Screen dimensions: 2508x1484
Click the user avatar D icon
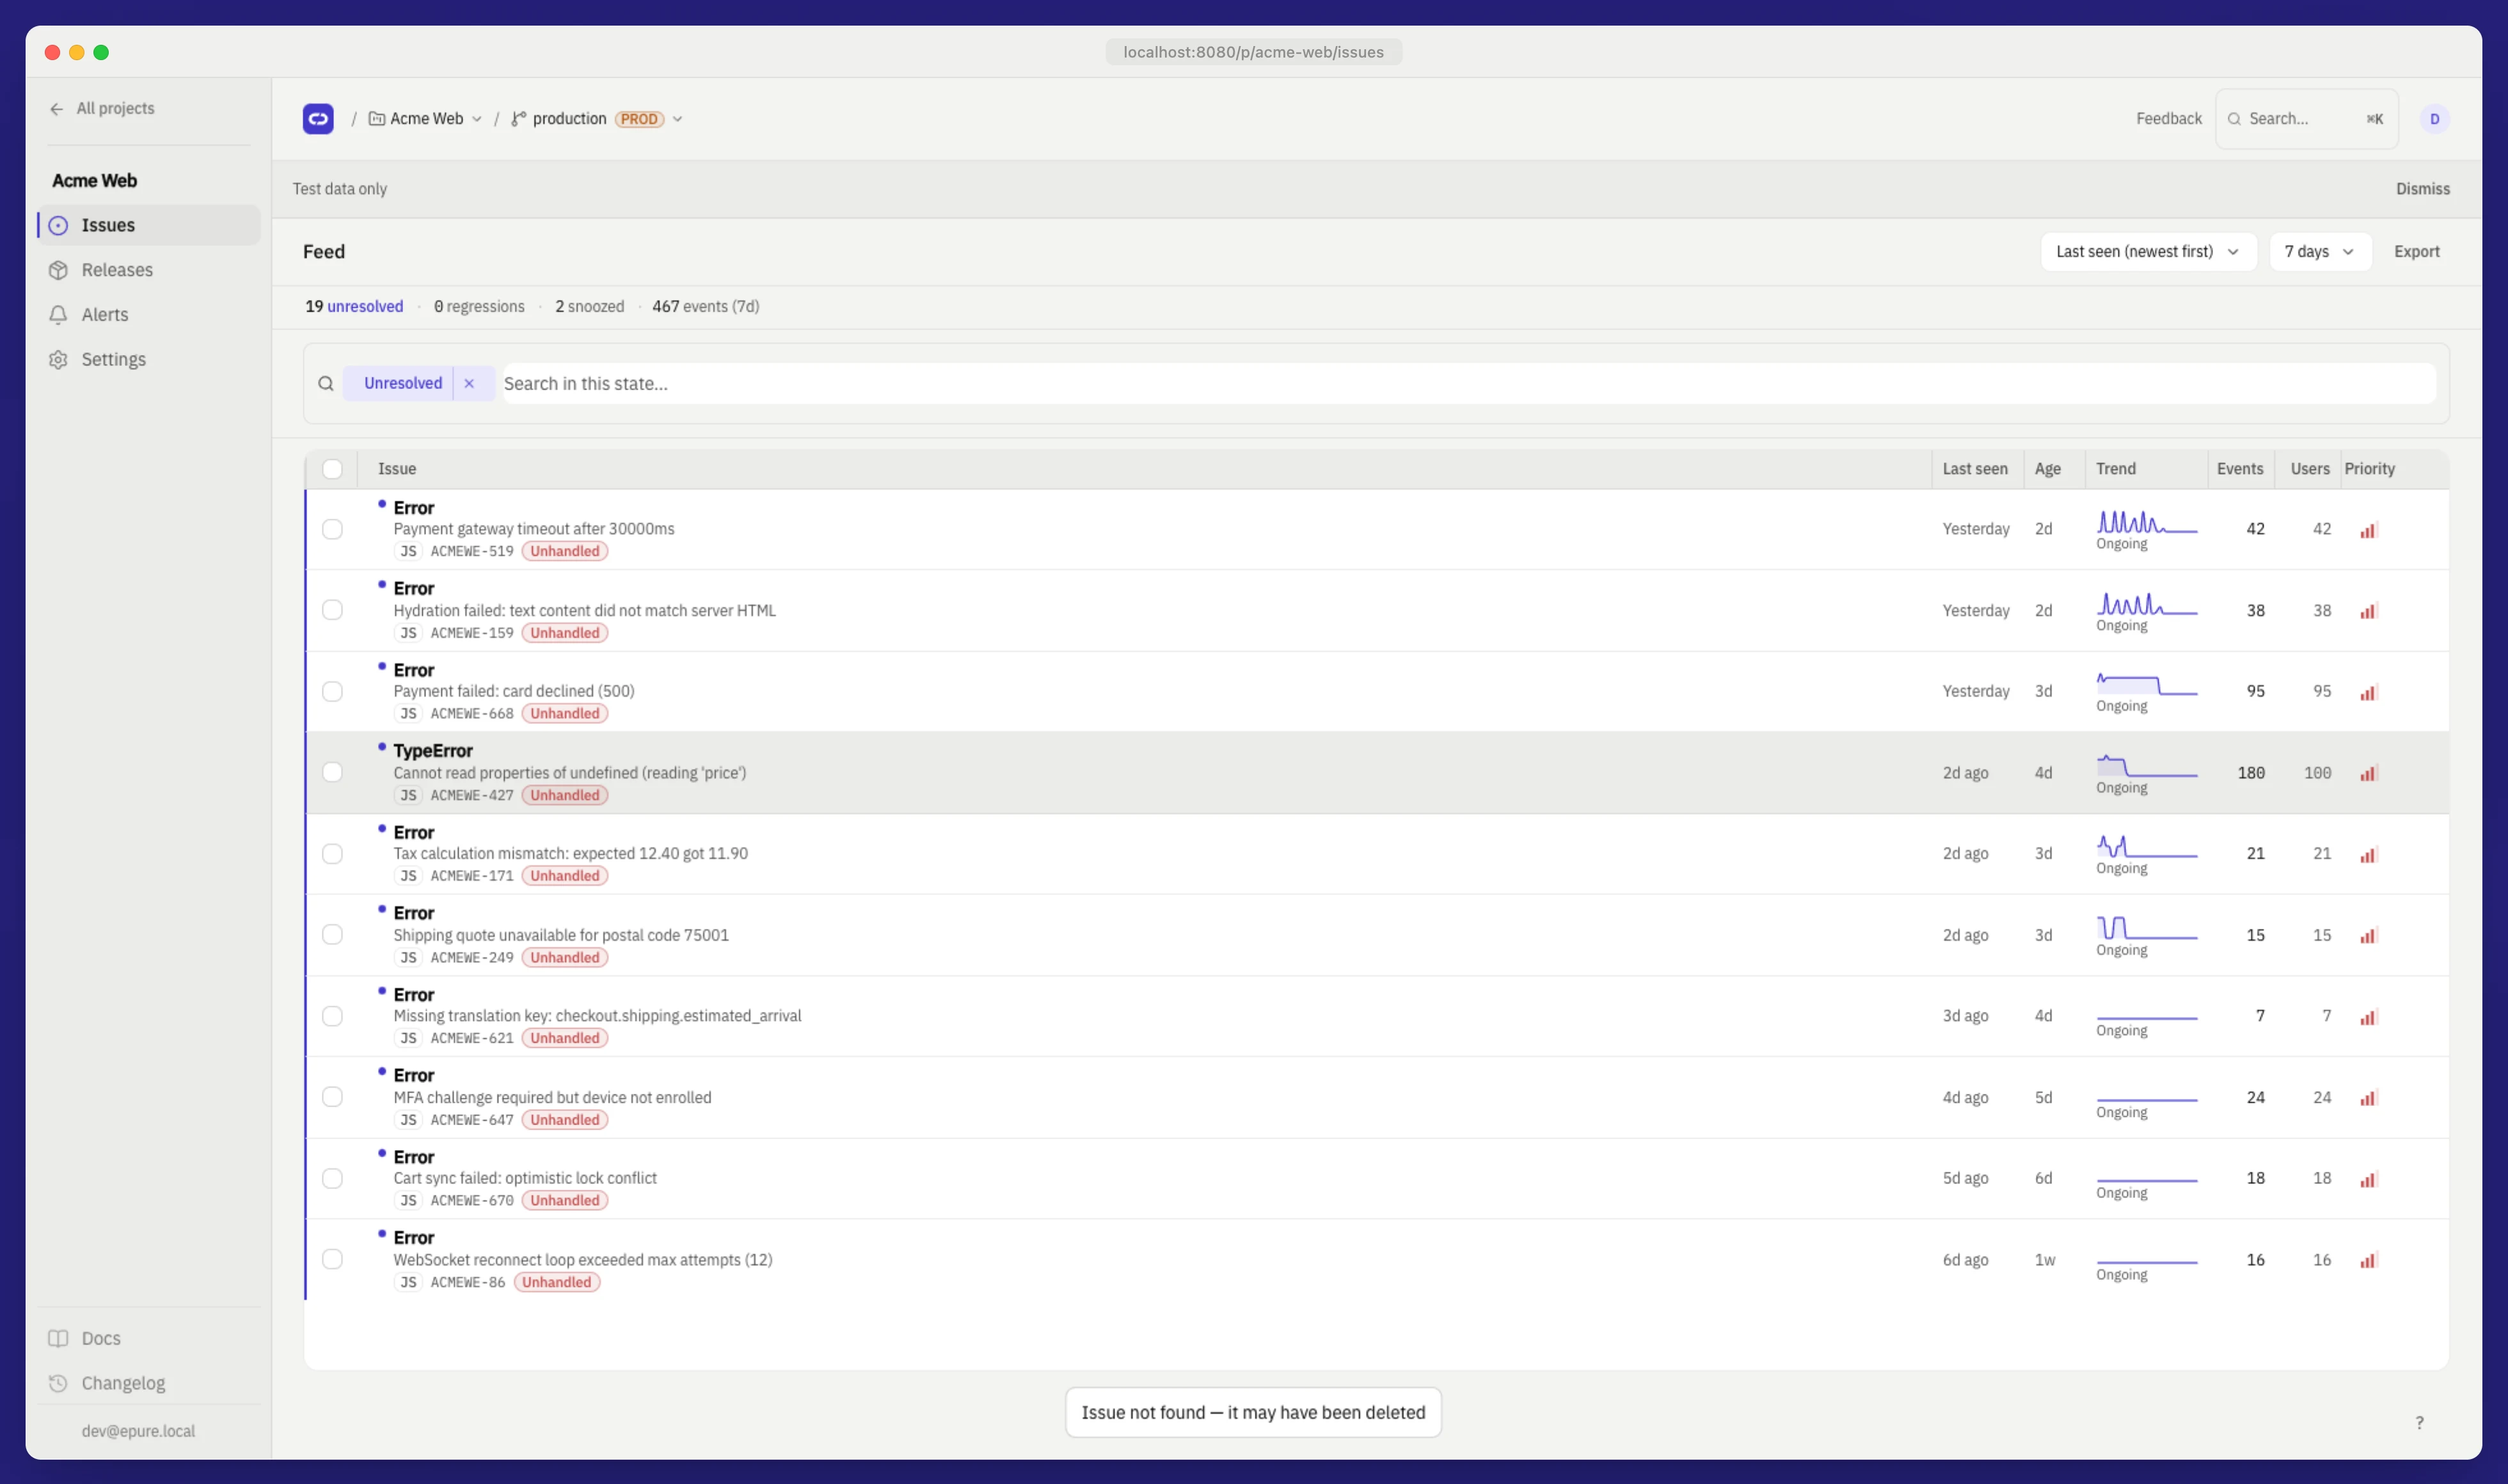pos(2434,119)
